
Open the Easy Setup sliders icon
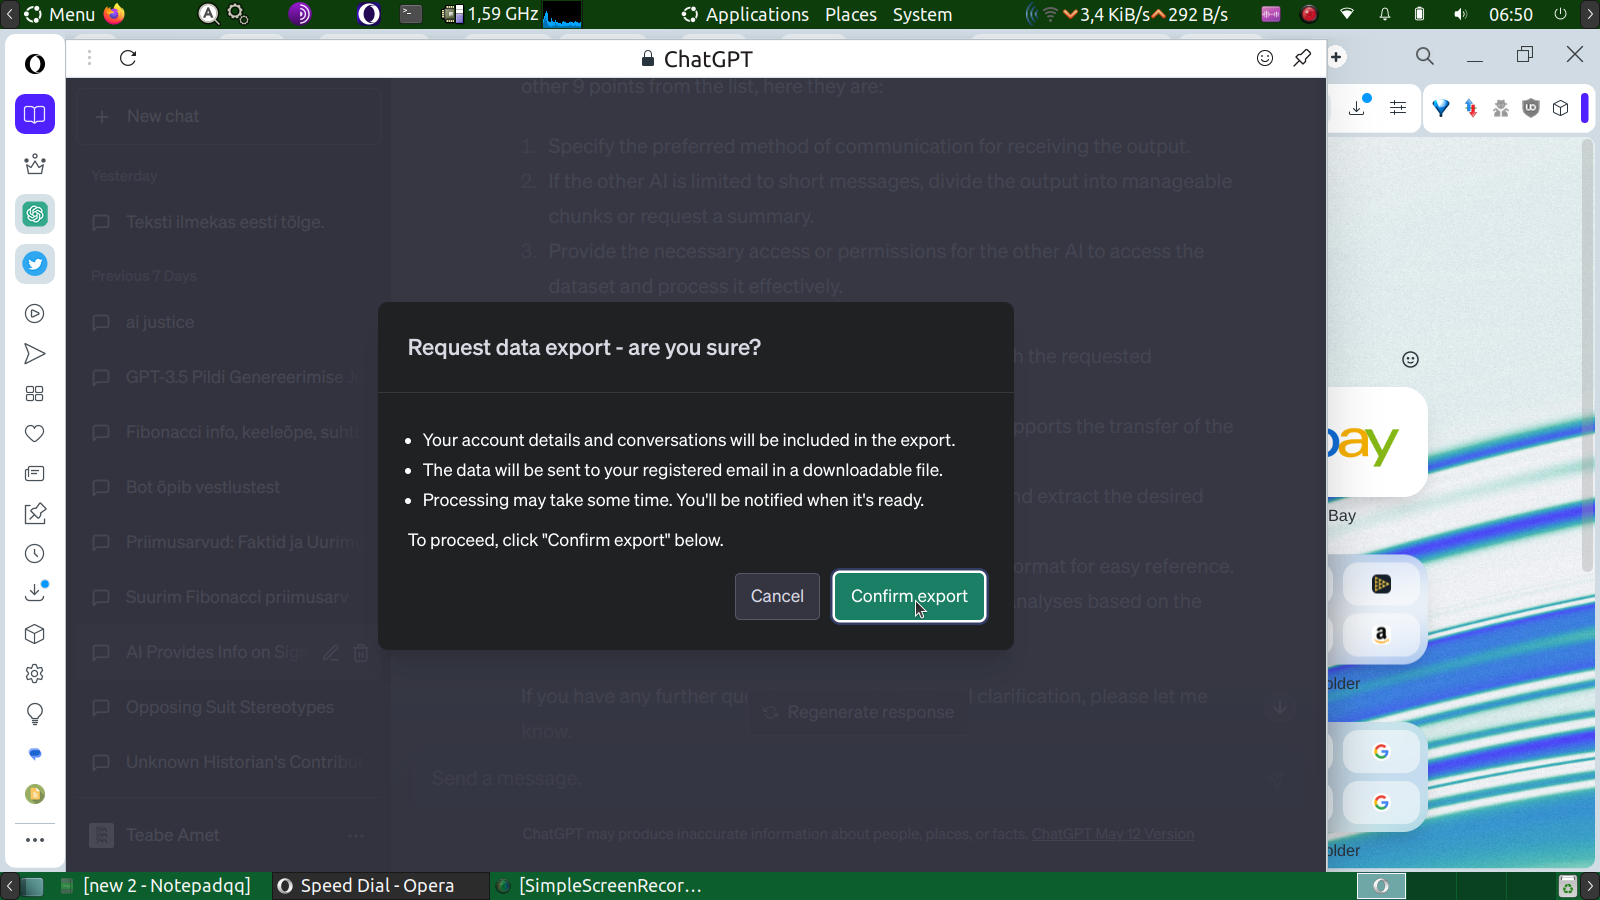[1398, 107]
